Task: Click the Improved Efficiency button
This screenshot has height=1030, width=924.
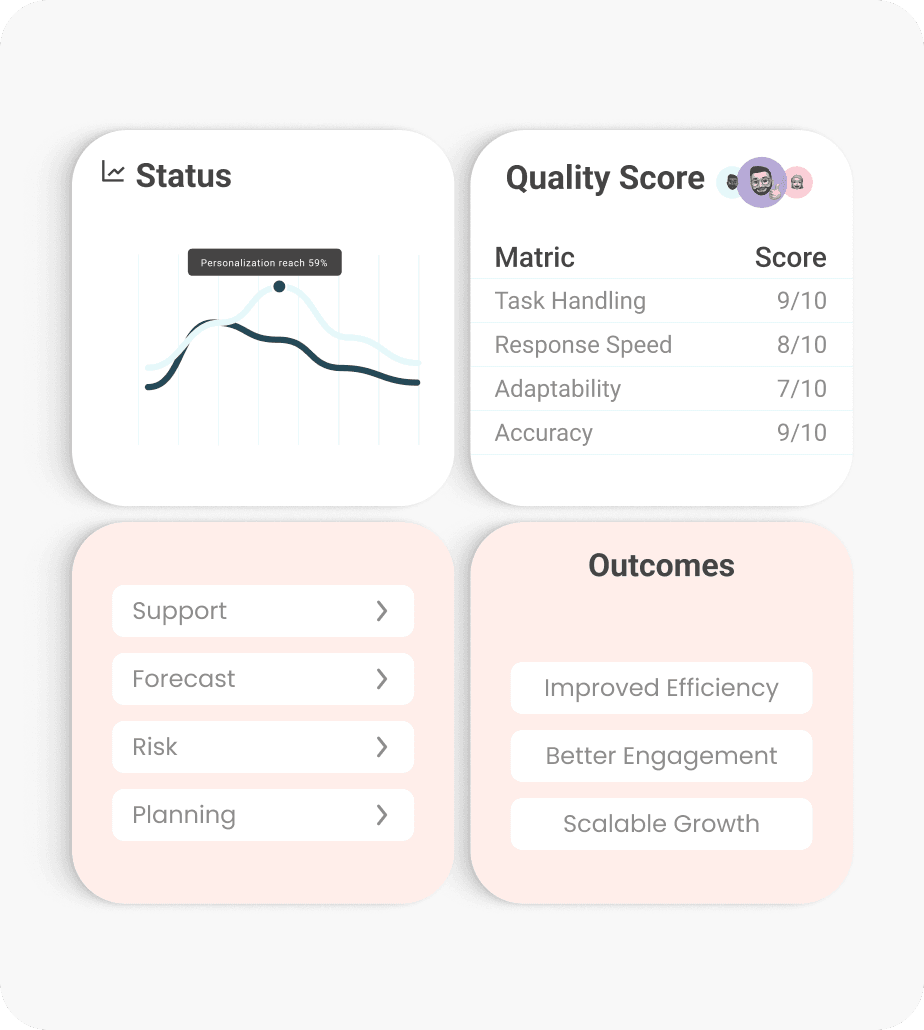Action: click(x=661, y=688)
